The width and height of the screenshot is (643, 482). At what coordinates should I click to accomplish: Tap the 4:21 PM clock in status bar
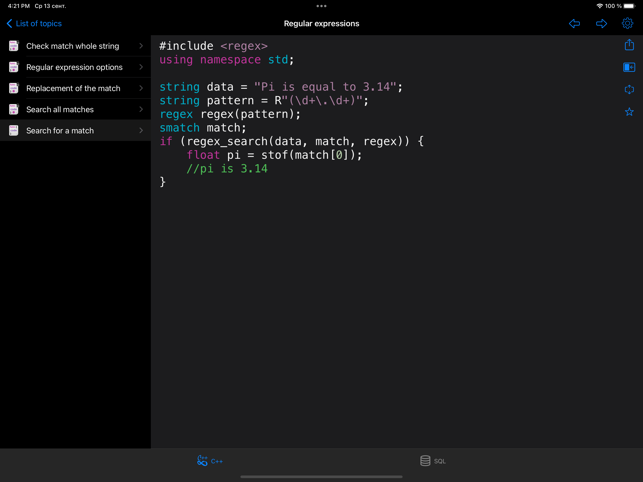(x=19, y=6)
